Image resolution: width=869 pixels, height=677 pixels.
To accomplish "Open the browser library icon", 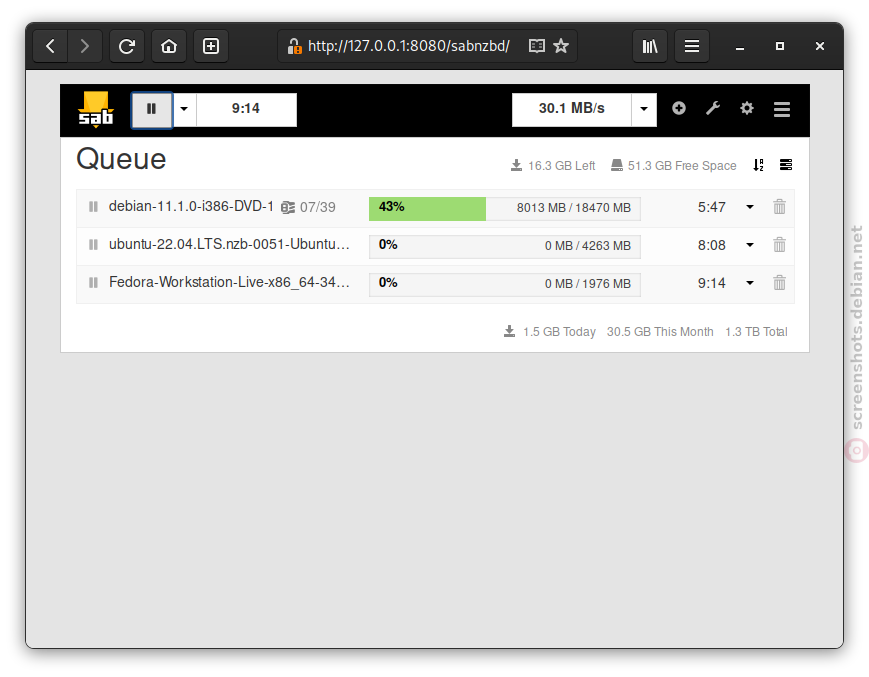I will coord(650,46).
